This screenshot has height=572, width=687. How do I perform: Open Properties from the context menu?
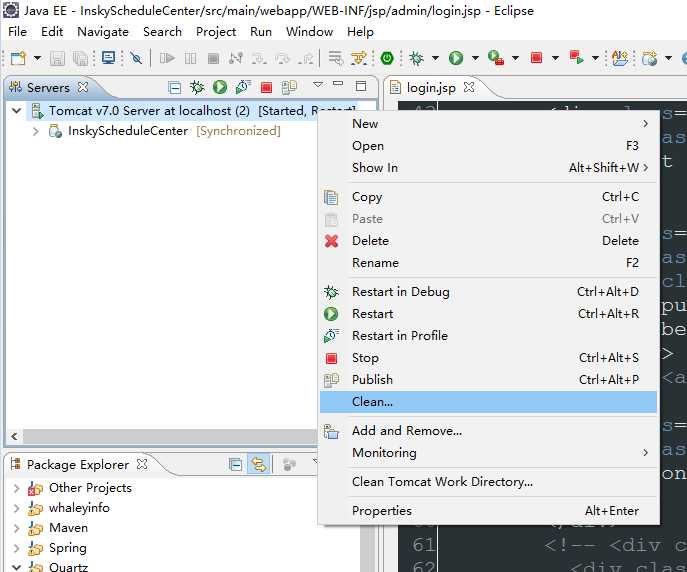coord(489,511)
